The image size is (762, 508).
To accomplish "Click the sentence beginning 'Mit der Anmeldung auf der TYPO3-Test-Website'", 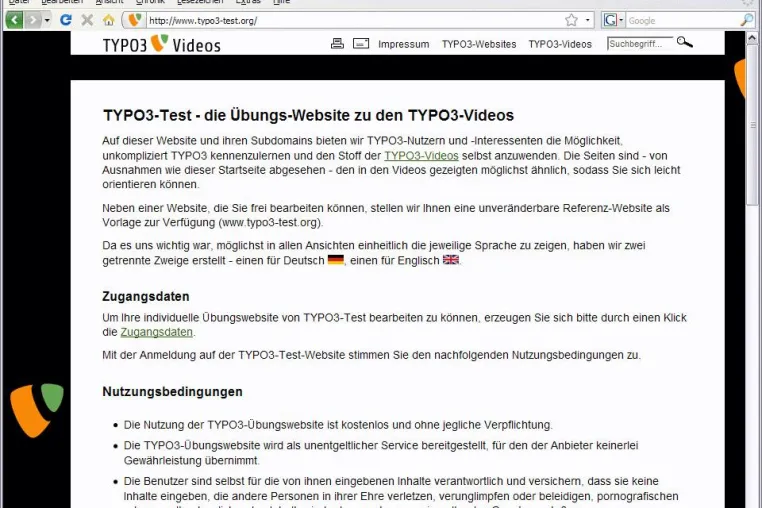I will [x=372, y=355].
